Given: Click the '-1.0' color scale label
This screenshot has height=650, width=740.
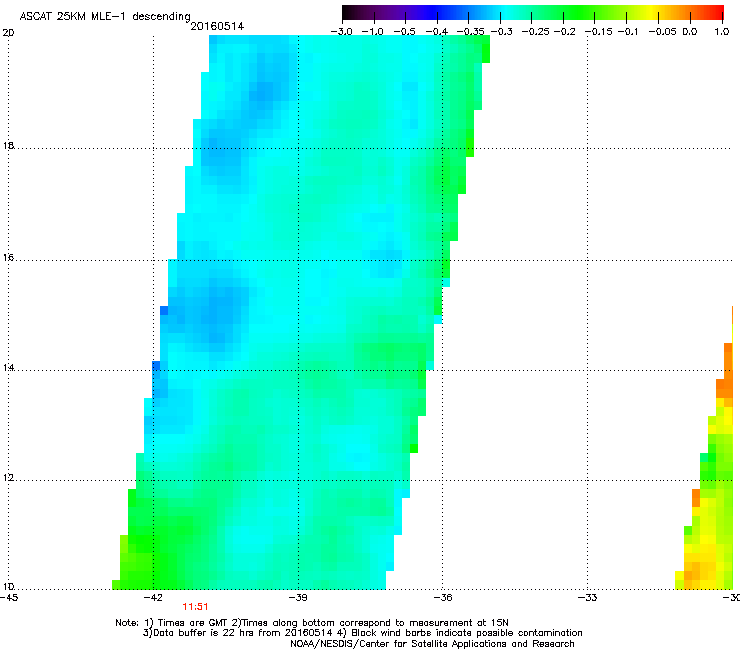Looking at the screenshot, I should click(373, 32).
